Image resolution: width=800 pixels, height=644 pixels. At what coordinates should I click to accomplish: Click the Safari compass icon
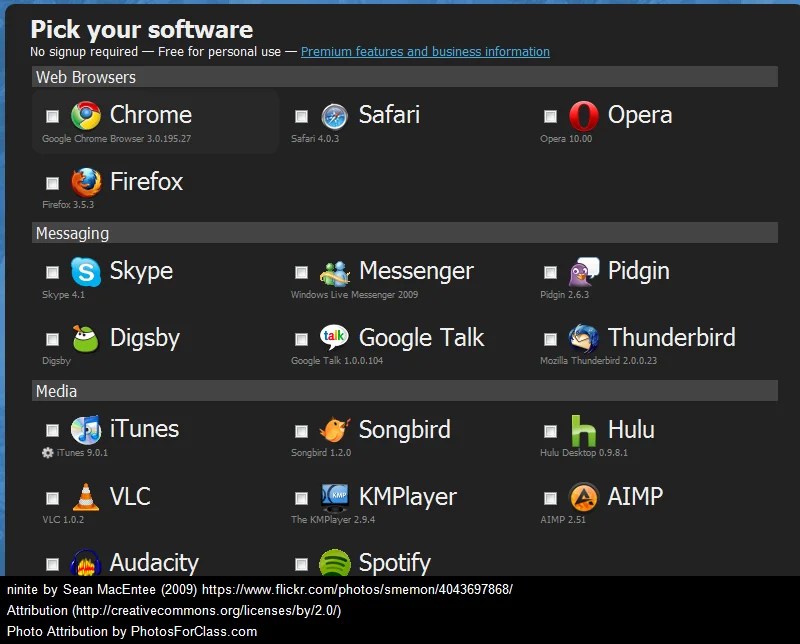click(335, 116)
